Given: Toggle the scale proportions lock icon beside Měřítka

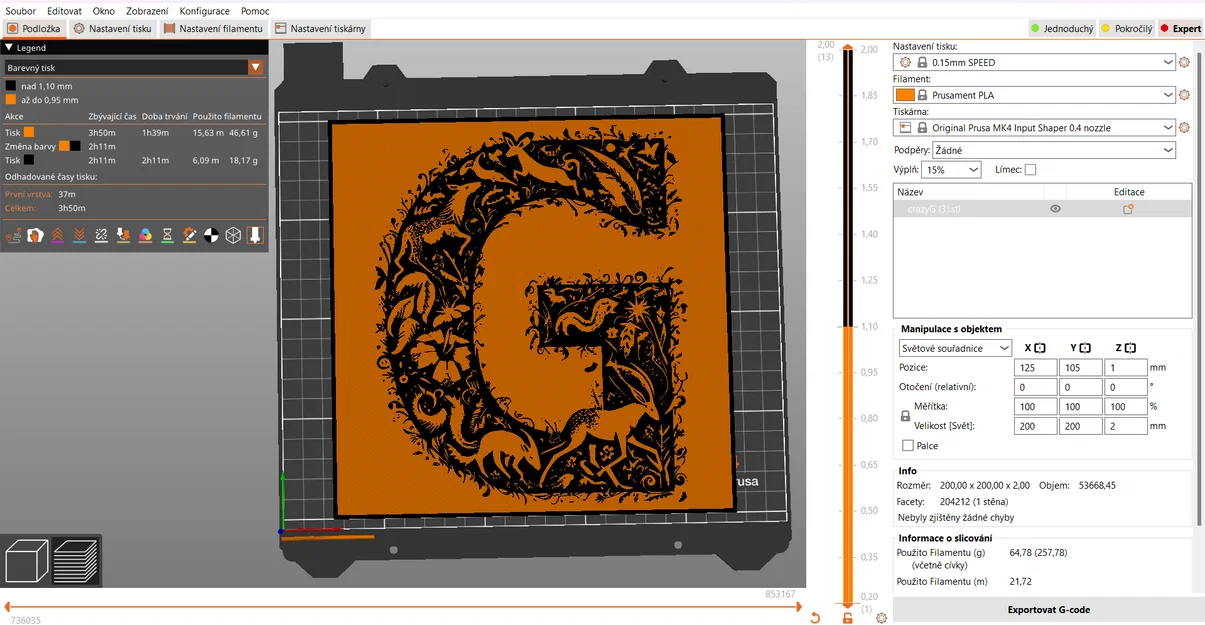Looking at the screenshot, I should [905, 416].
